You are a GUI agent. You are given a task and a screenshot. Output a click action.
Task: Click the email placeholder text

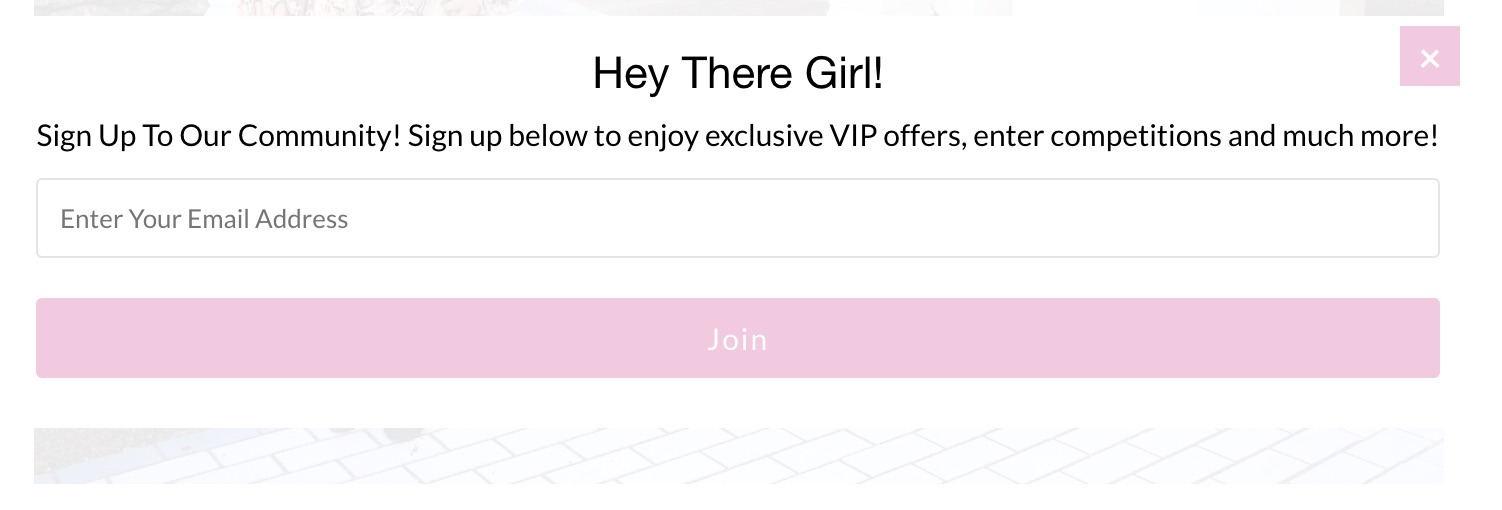tap(204, 219)
